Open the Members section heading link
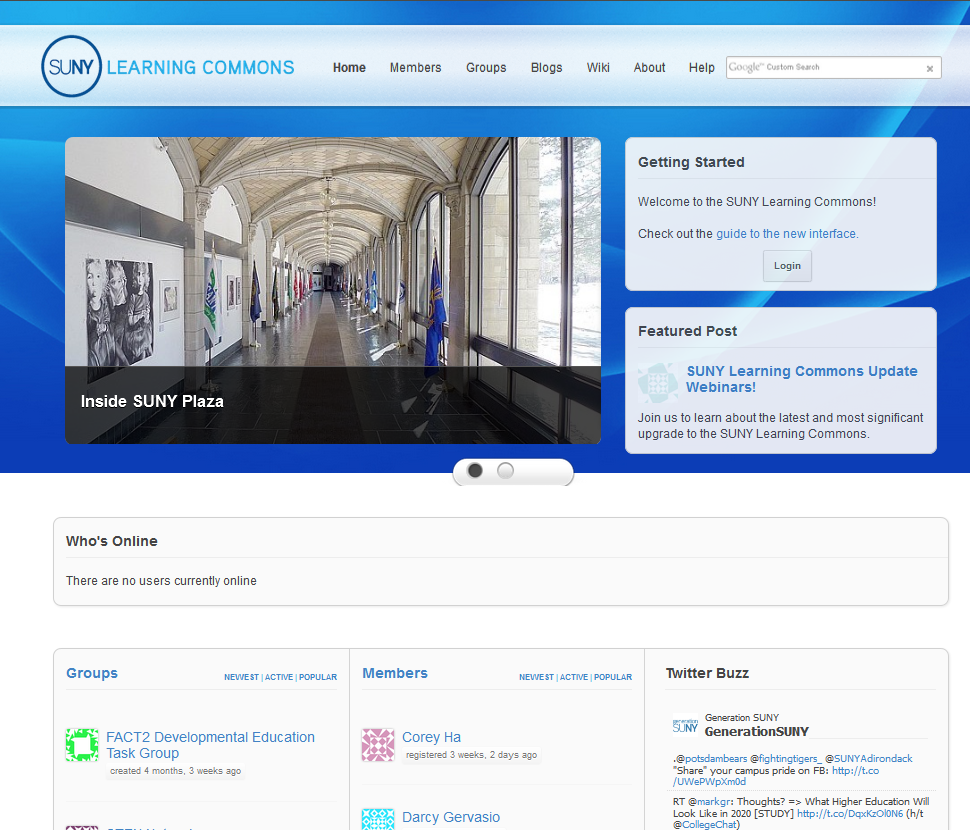Image resolution: width=970 pixels, height=830 pixels. point(395,673)
